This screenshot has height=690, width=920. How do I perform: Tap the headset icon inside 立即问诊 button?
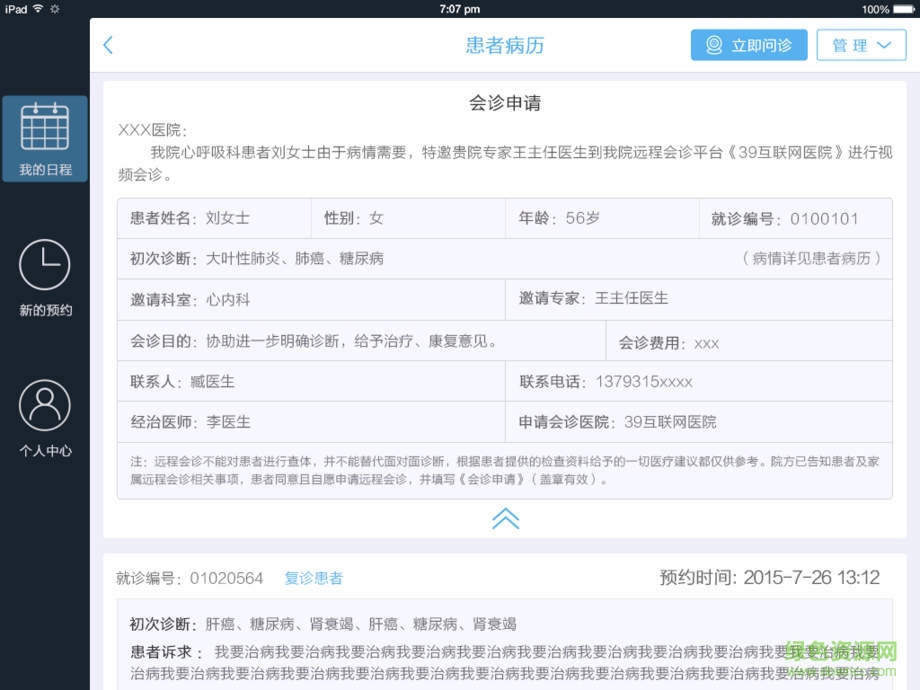[713, 45]
